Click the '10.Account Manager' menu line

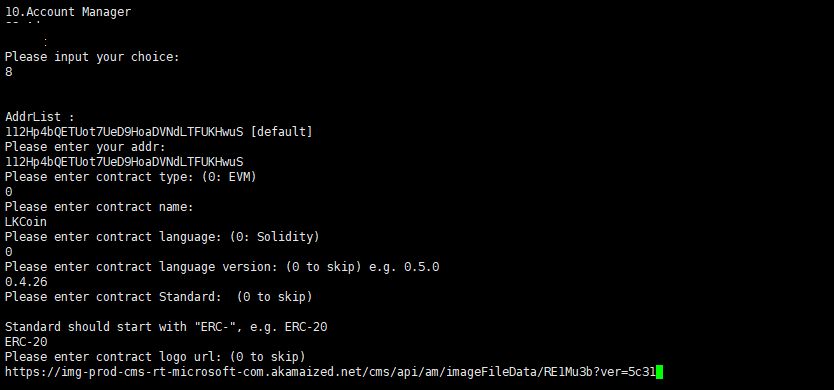pos(68,12)
